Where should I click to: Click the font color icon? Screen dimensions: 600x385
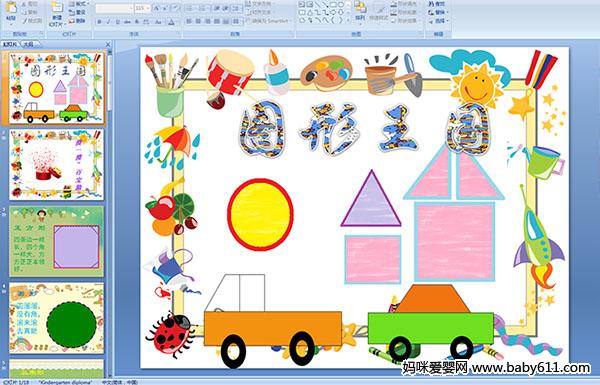pyautogui.click(x=171, y=22)
